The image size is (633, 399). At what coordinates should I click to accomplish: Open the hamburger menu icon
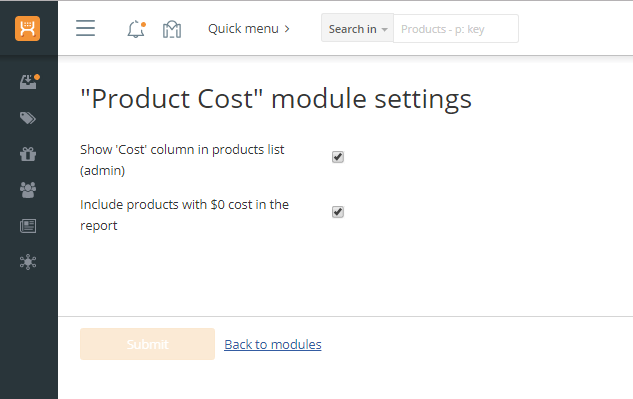pyautogui.click(x=85, y=28)
